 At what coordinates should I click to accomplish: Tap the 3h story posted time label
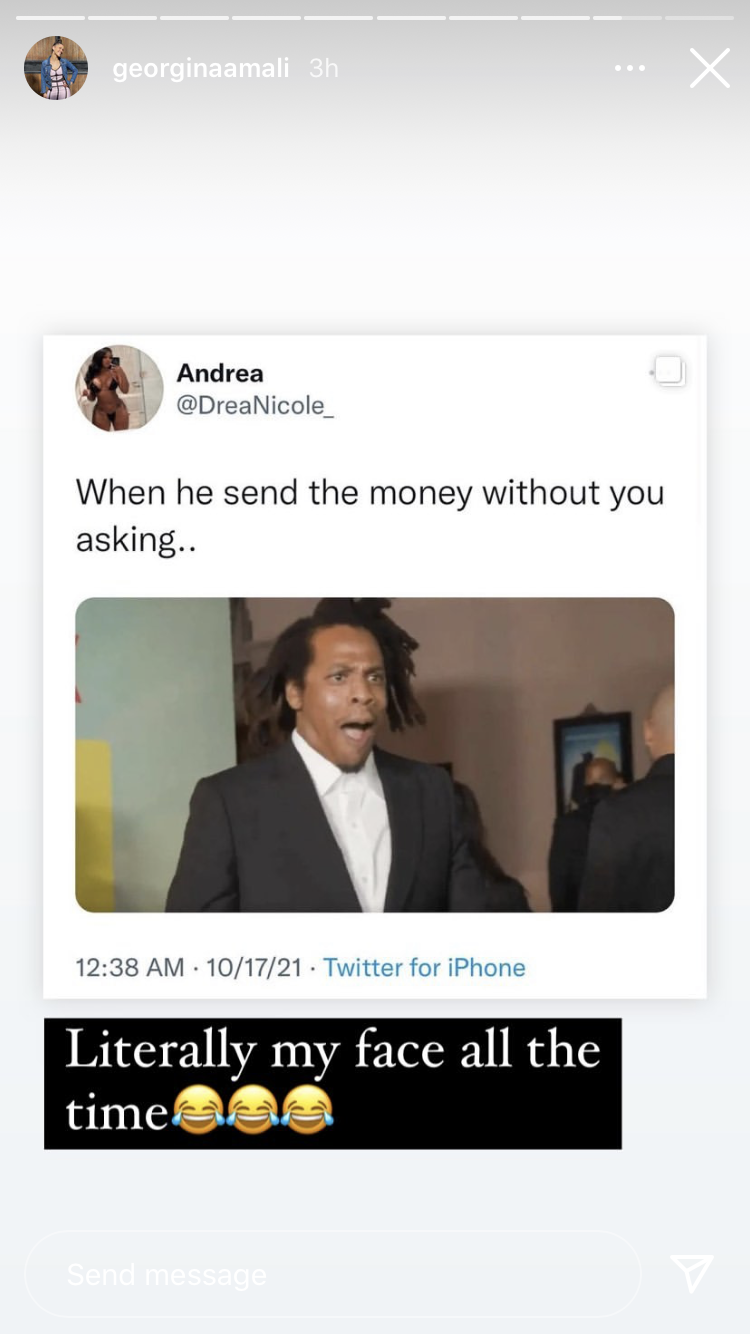324,68
